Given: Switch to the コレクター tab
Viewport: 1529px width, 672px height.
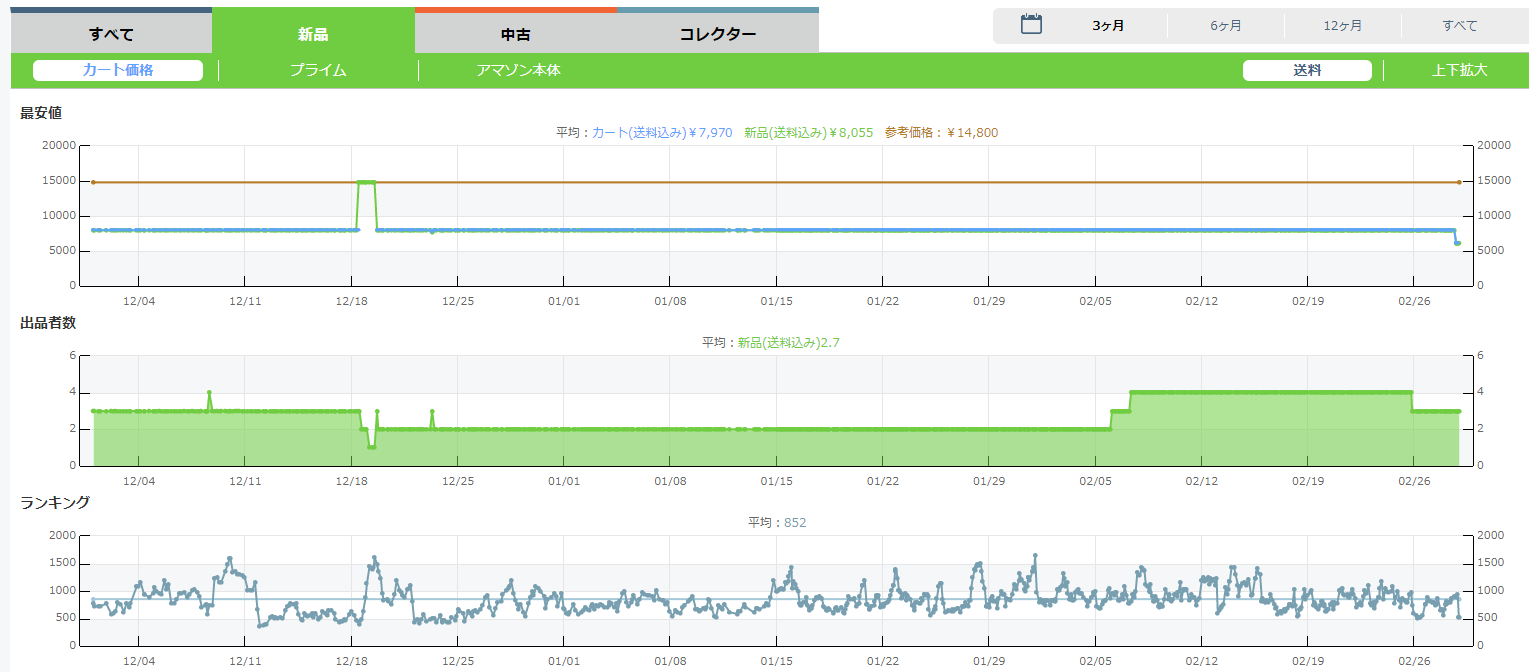Looking at the screenshot, I should pos(717,34).
